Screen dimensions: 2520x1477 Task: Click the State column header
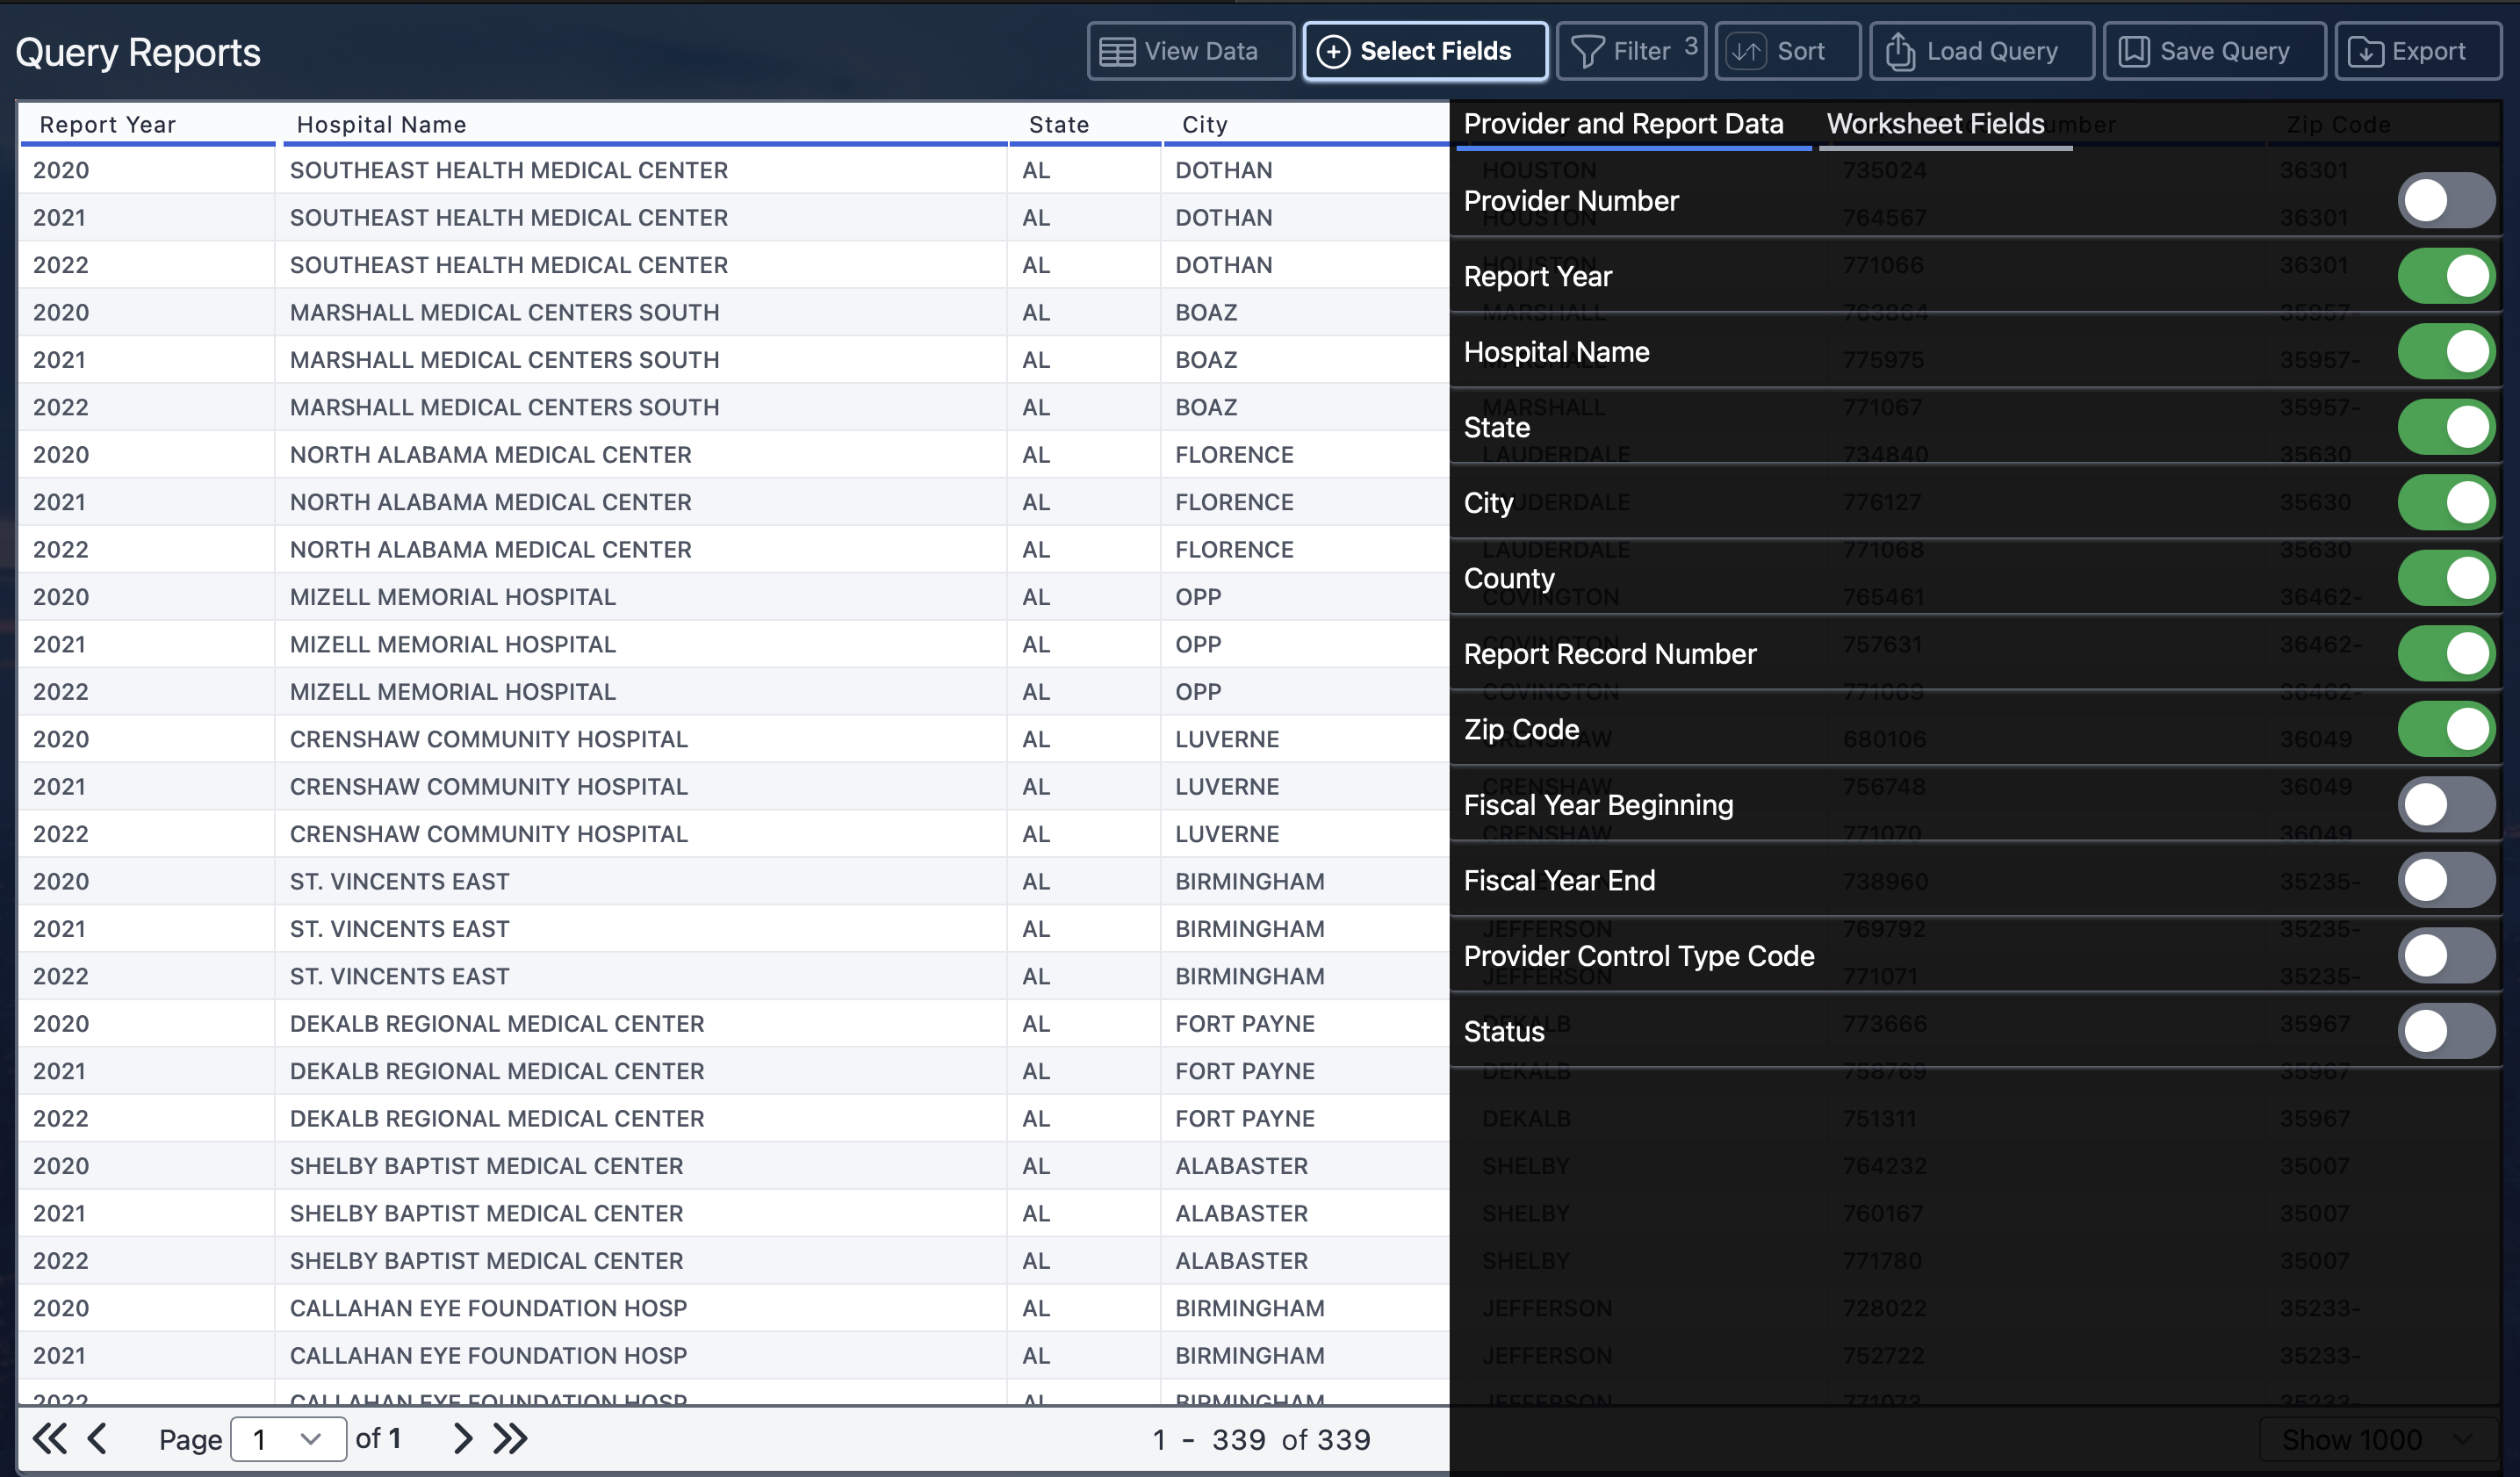coord(1085,125)
